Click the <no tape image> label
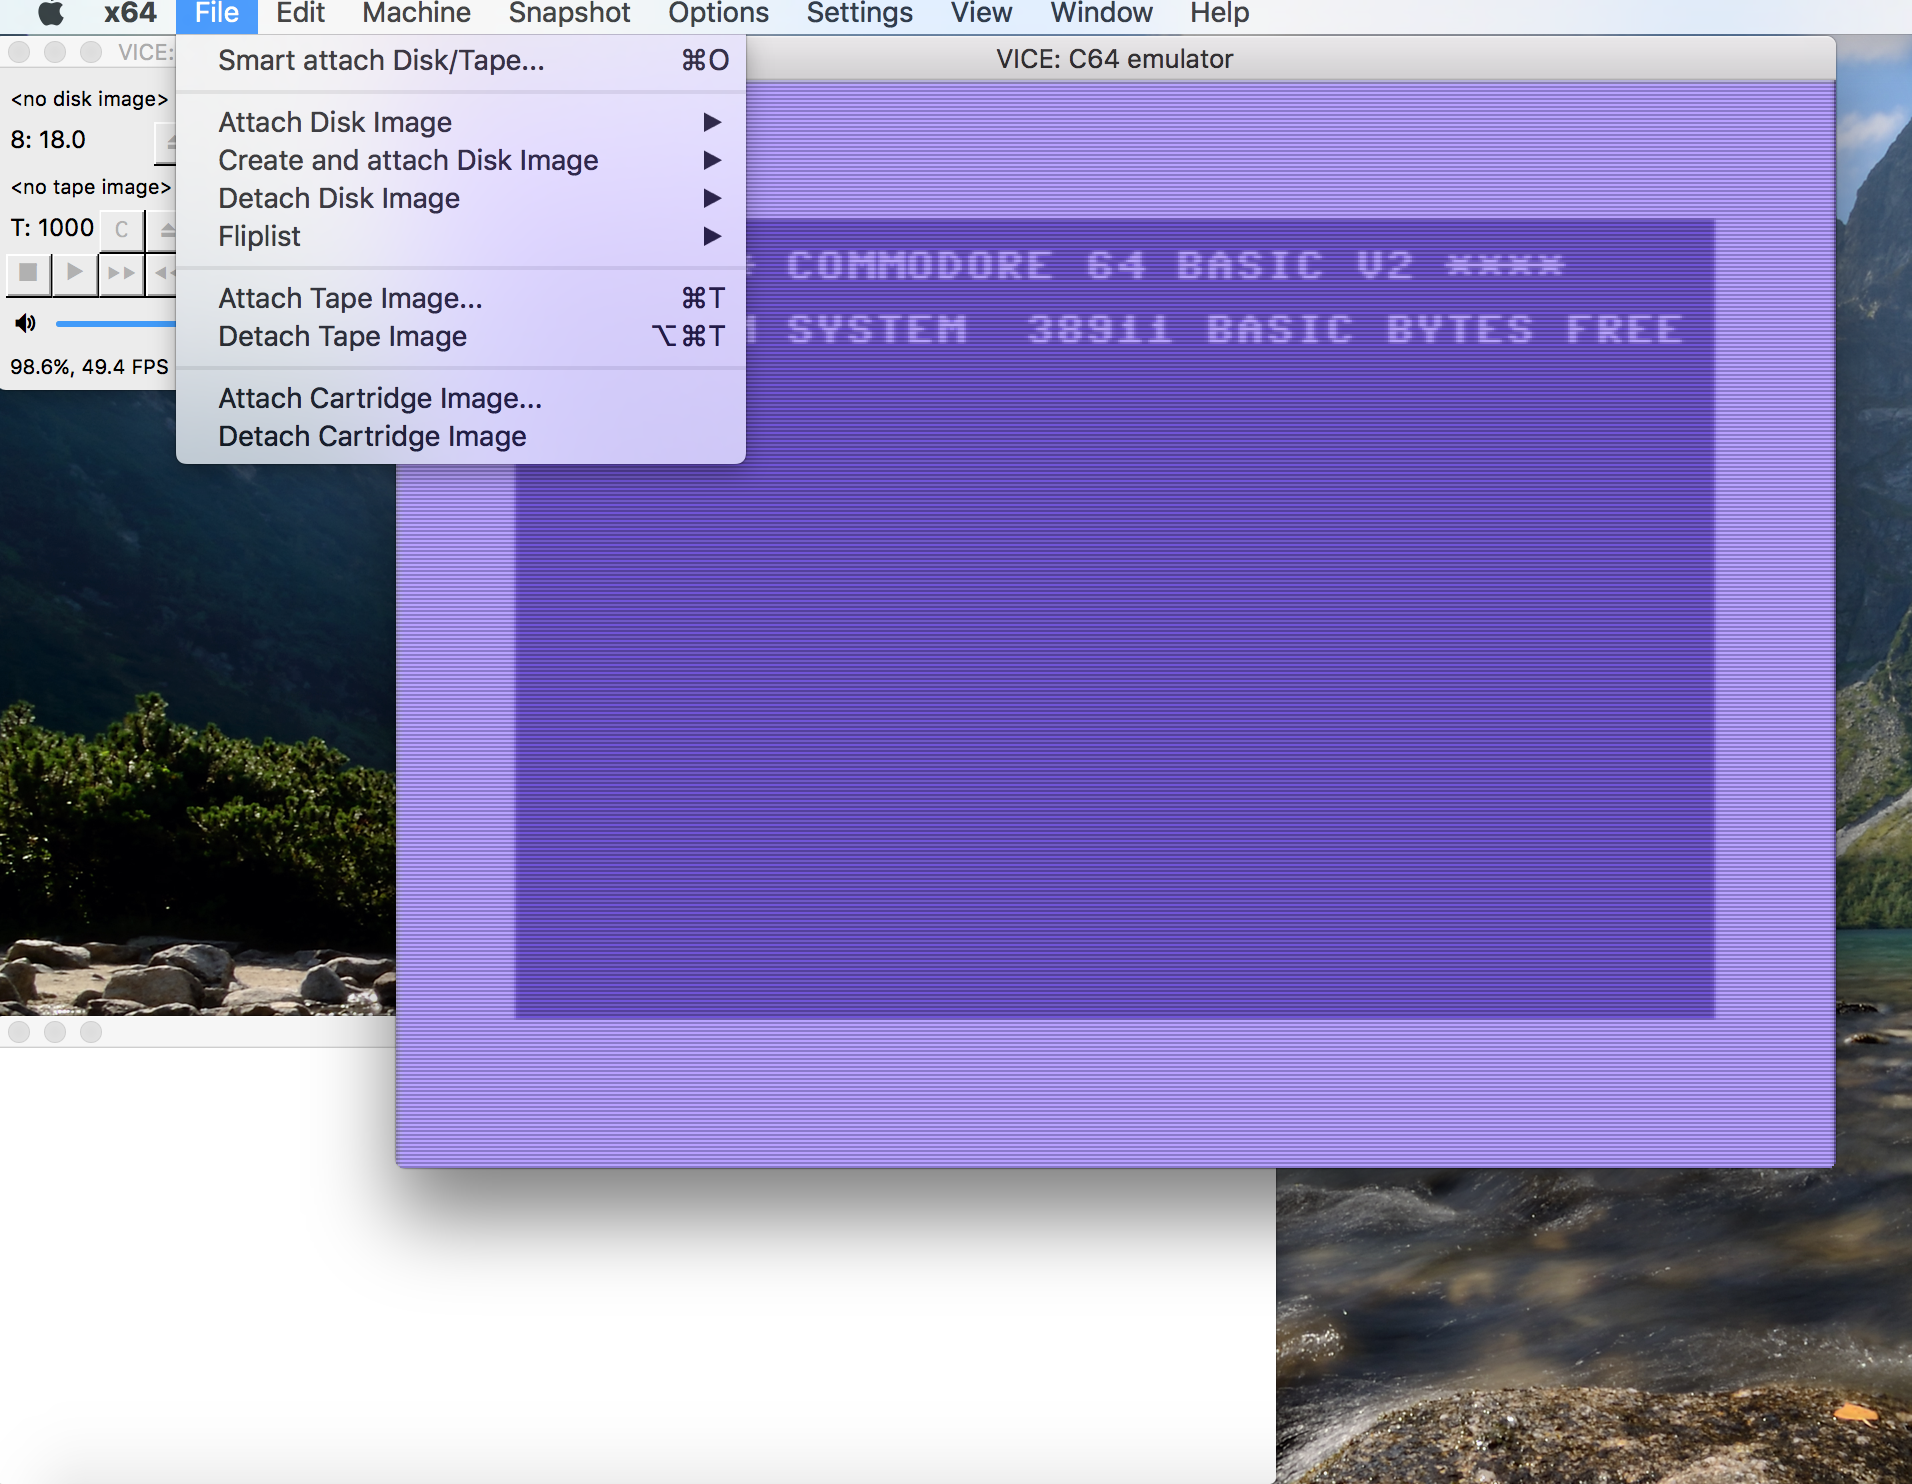The width and height of the screenshot is (1912, 1484). click(x=91, y=187)
